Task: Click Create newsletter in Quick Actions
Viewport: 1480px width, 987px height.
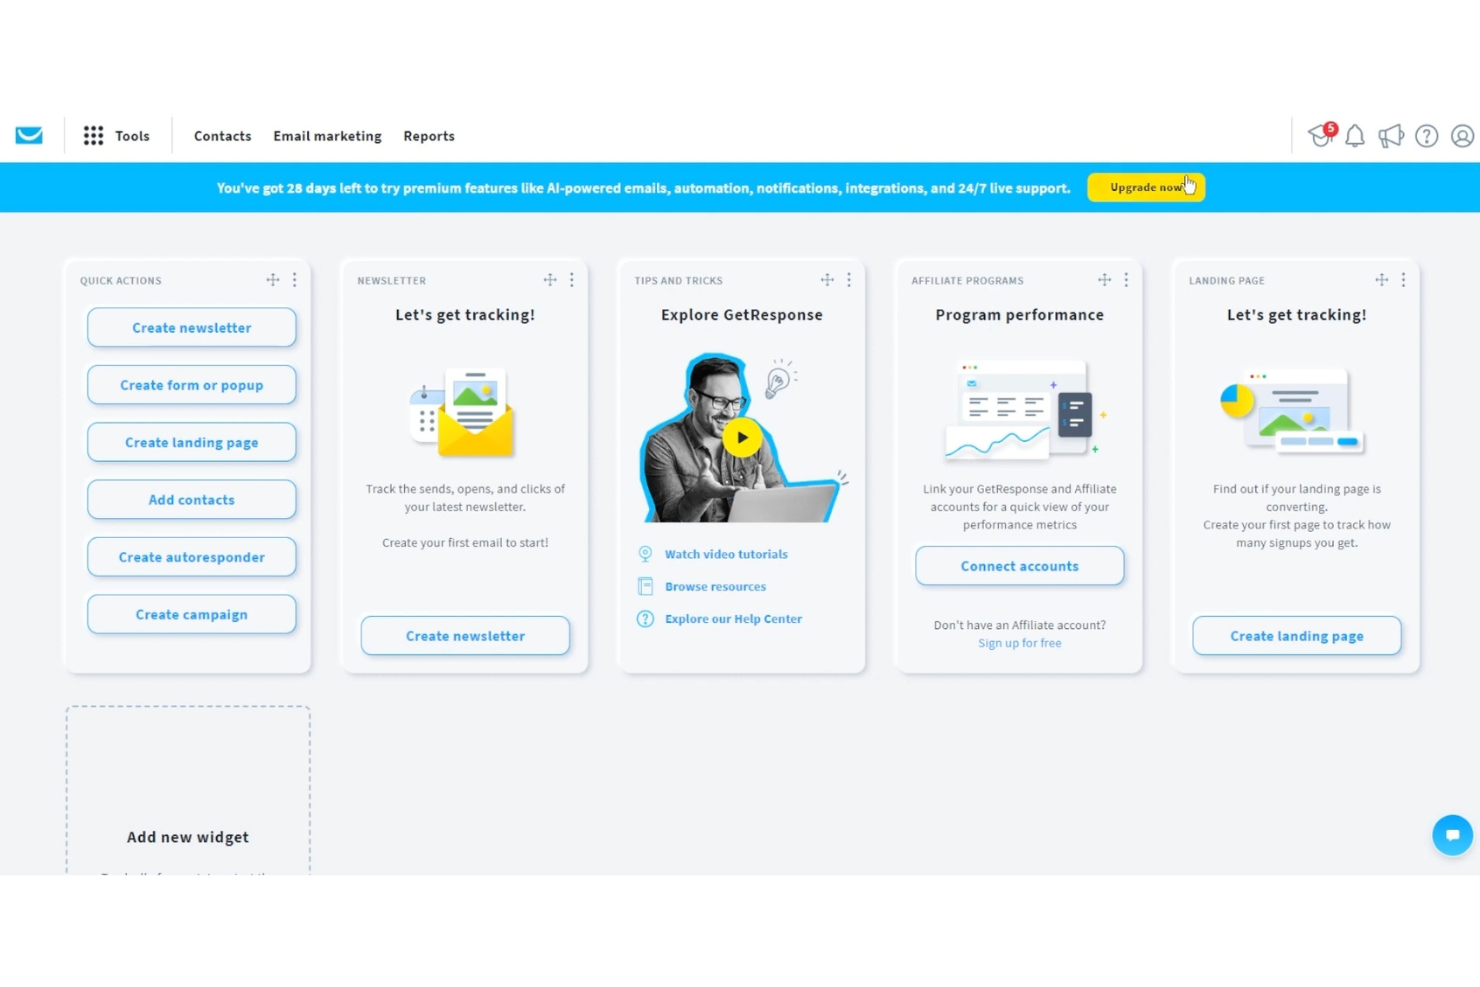Action: point(192,328)
